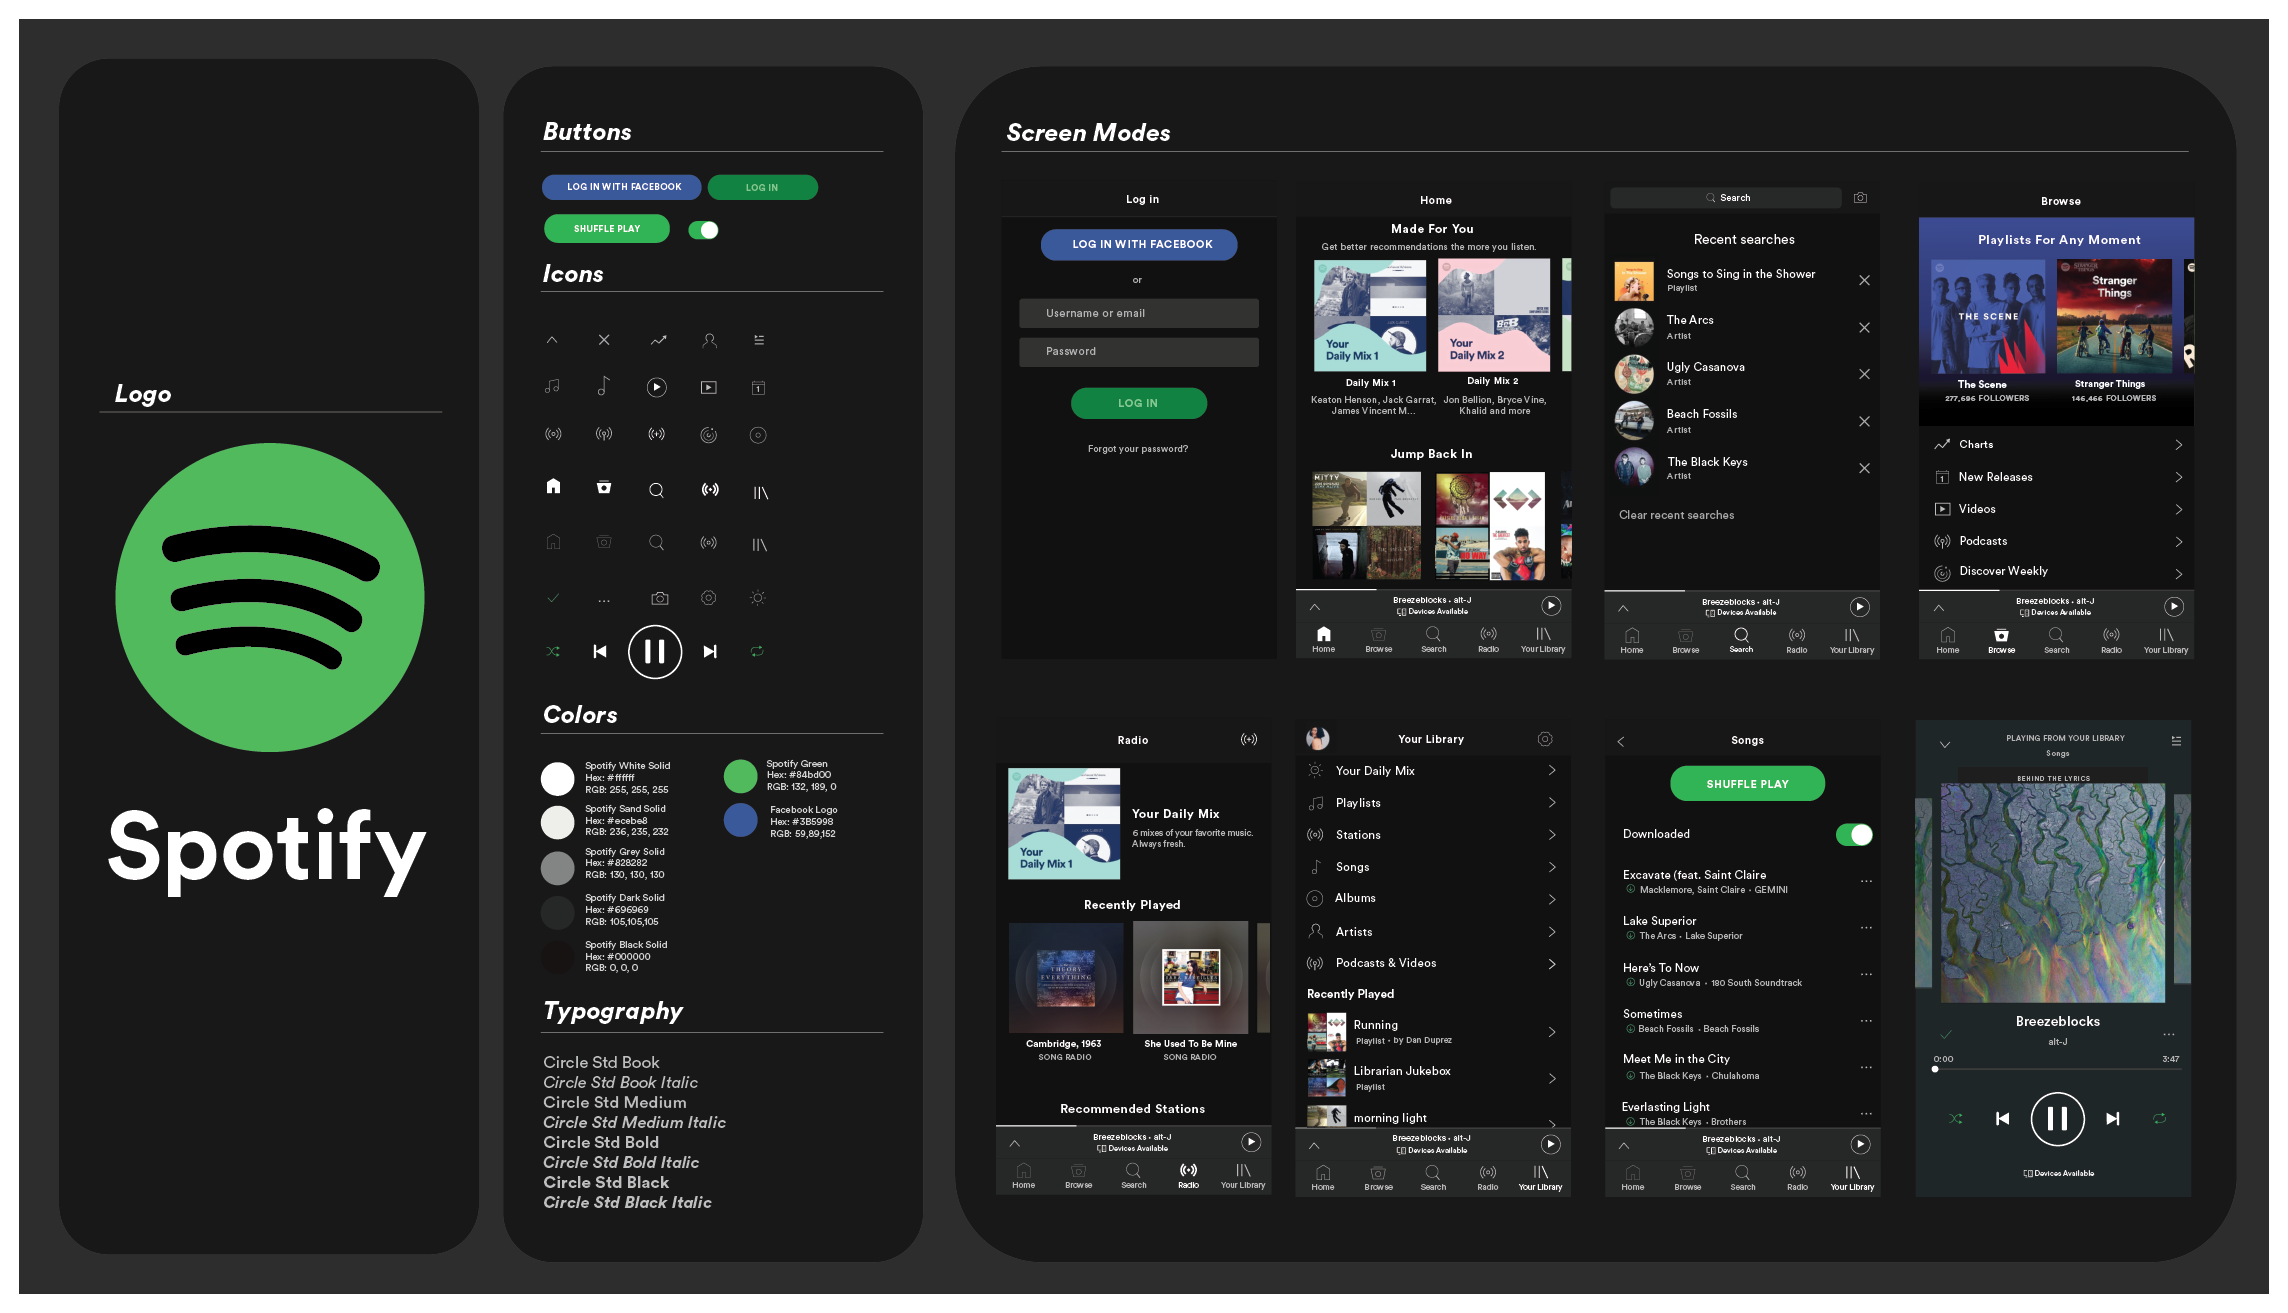Toggle the green switch in the Buttons panel
2288x1313 pixels.
point(704,230)
